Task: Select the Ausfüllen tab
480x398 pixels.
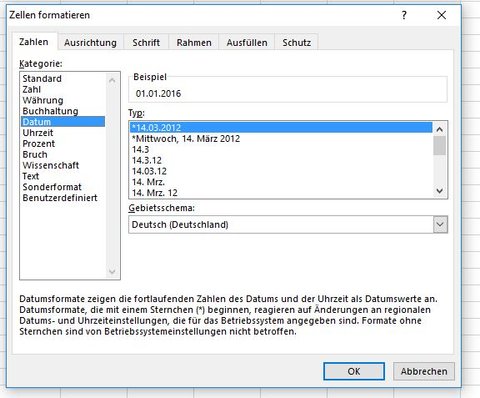Action: tap(247, 43)
